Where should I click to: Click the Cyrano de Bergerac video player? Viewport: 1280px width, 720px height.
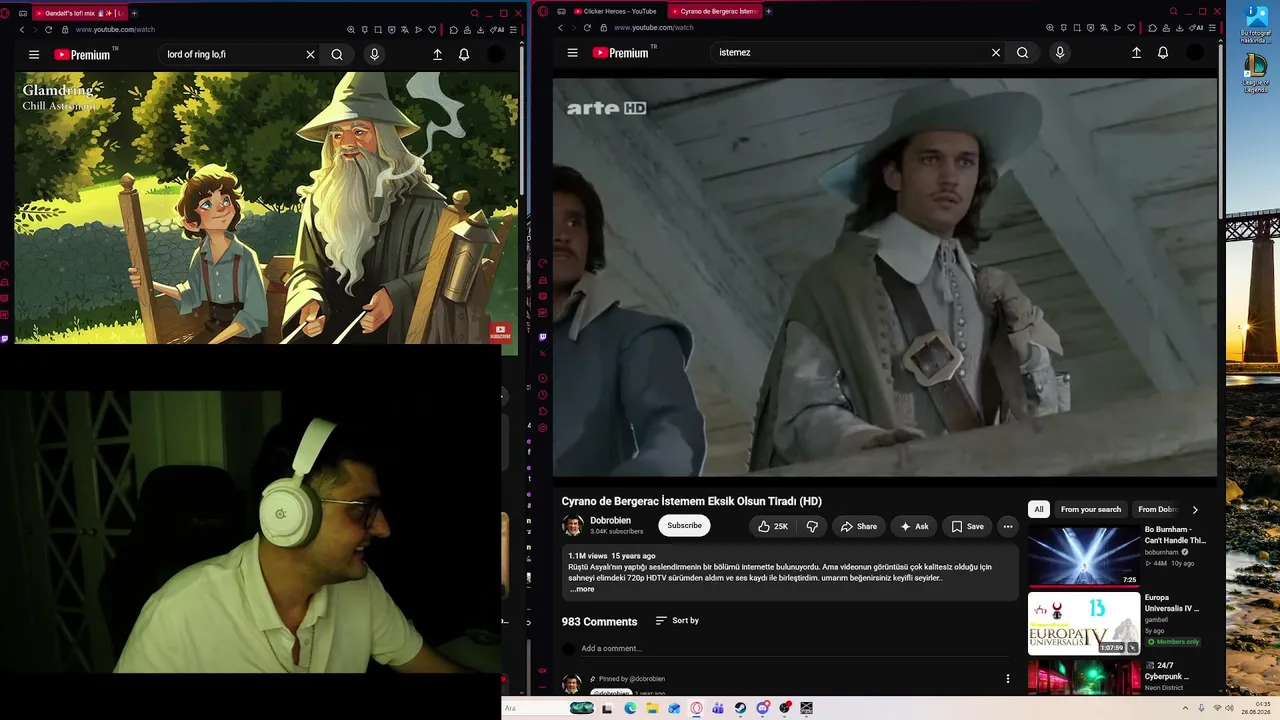[885, 278]
